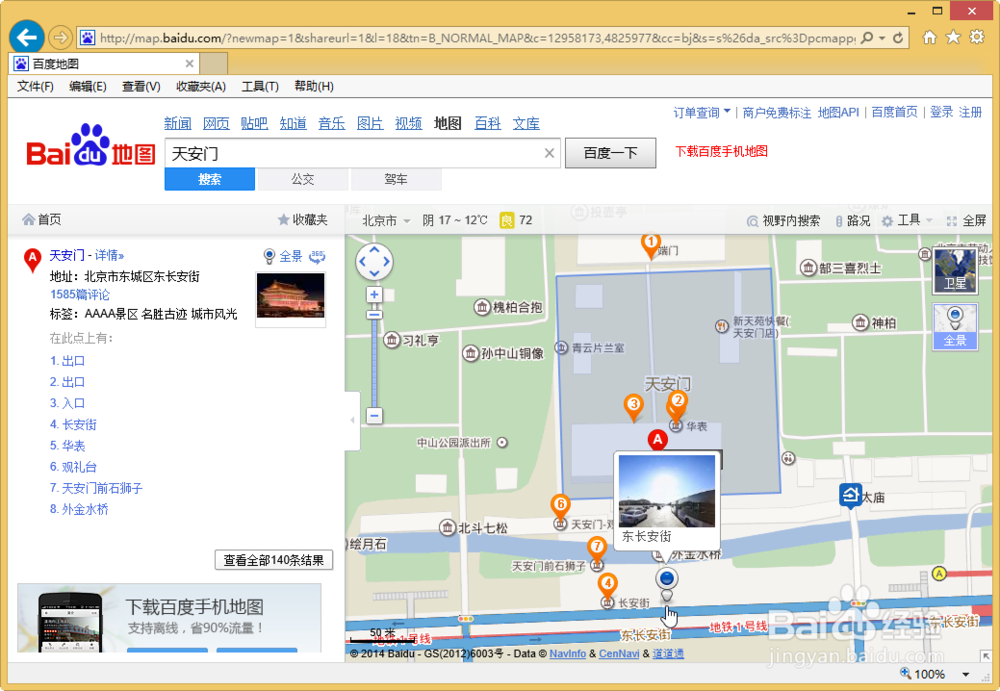Select the 搜索 search tab

pyautogui.click(x=210, y=179)
